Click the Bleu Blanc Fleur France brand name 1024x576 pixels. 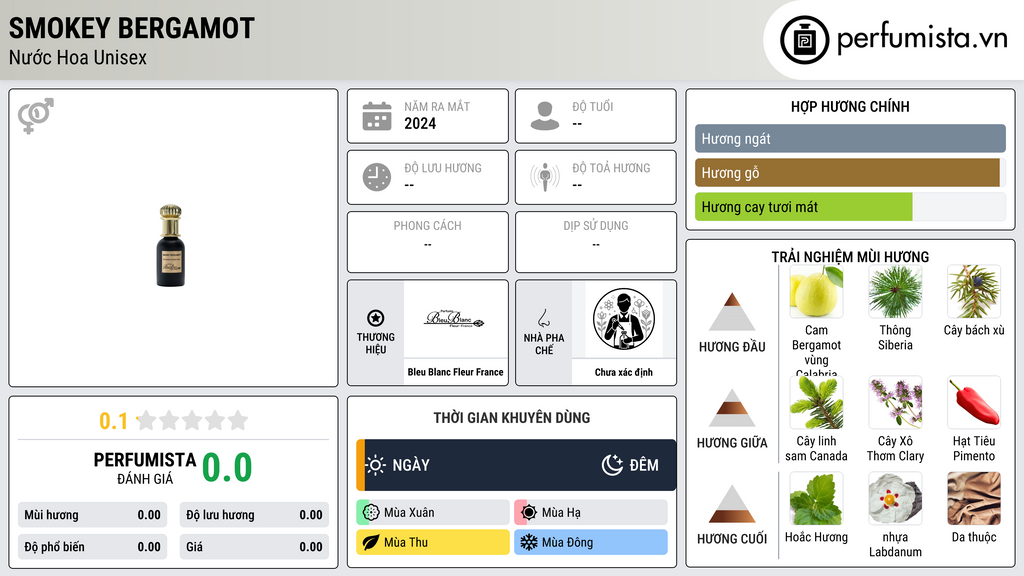coord(455,372)
